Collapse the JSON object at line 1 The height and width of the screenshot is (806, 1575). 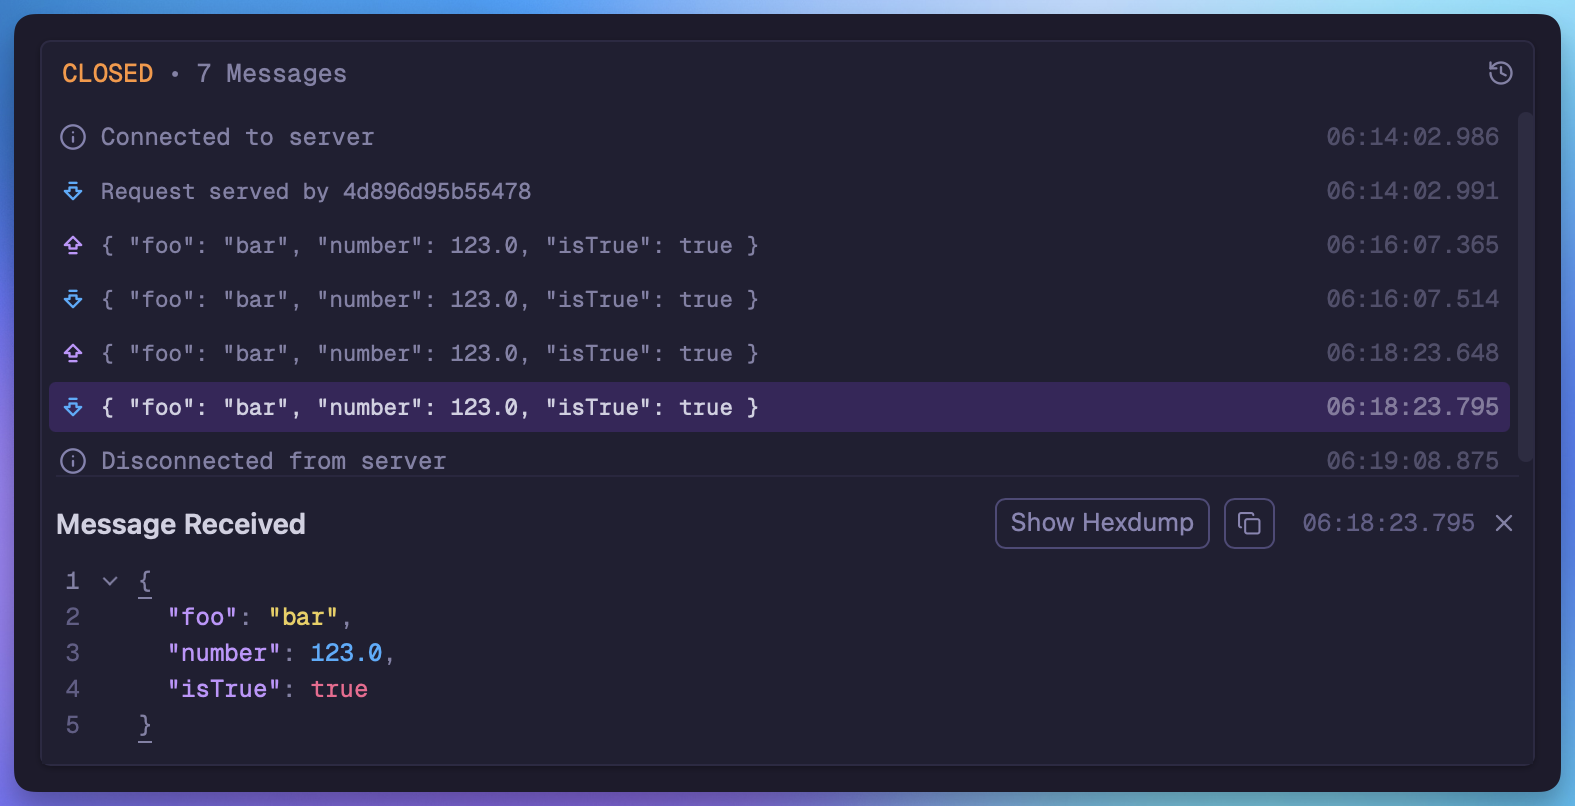click(x=110, y=581)
